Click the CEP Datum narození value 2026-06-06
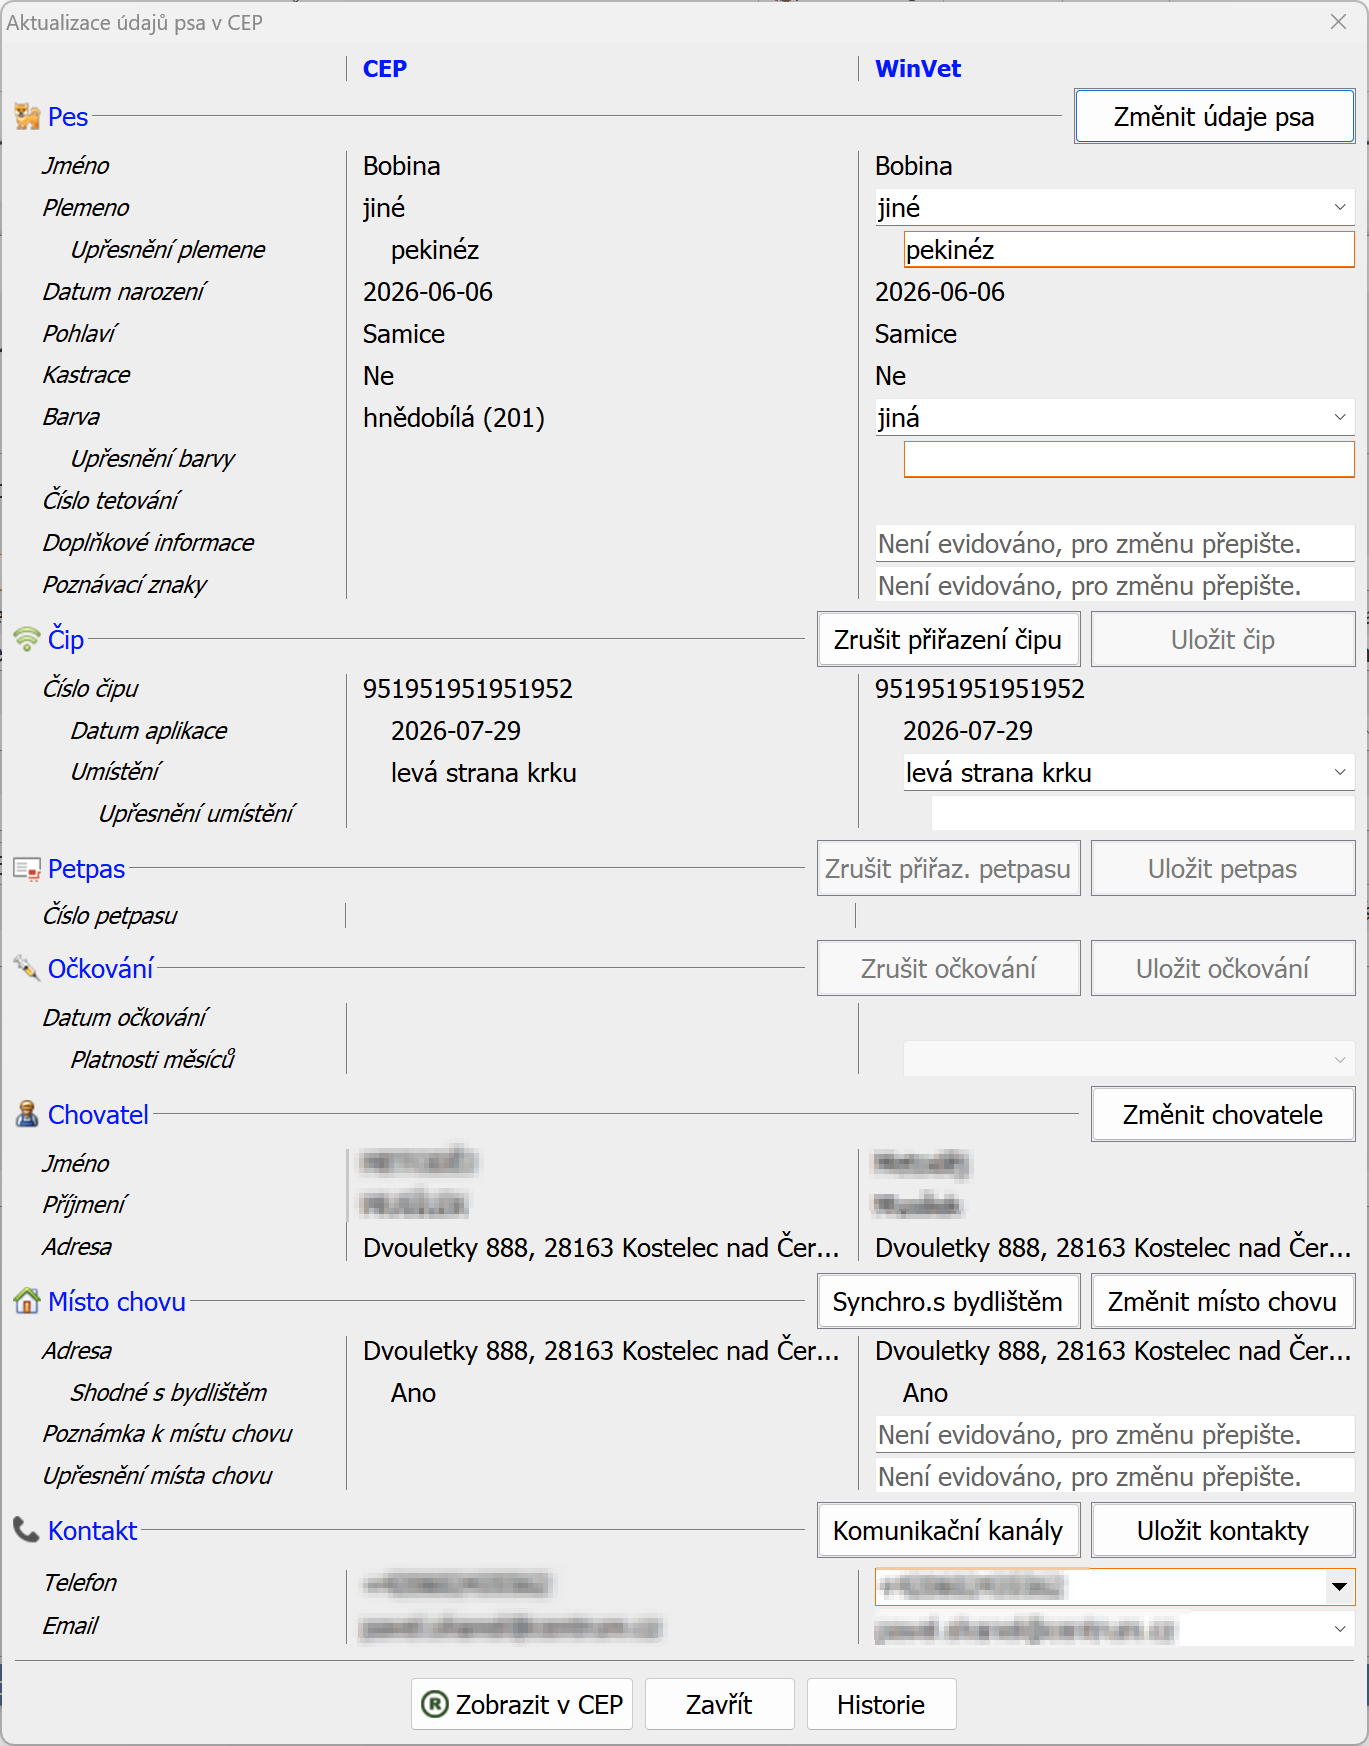 point(428,292)
